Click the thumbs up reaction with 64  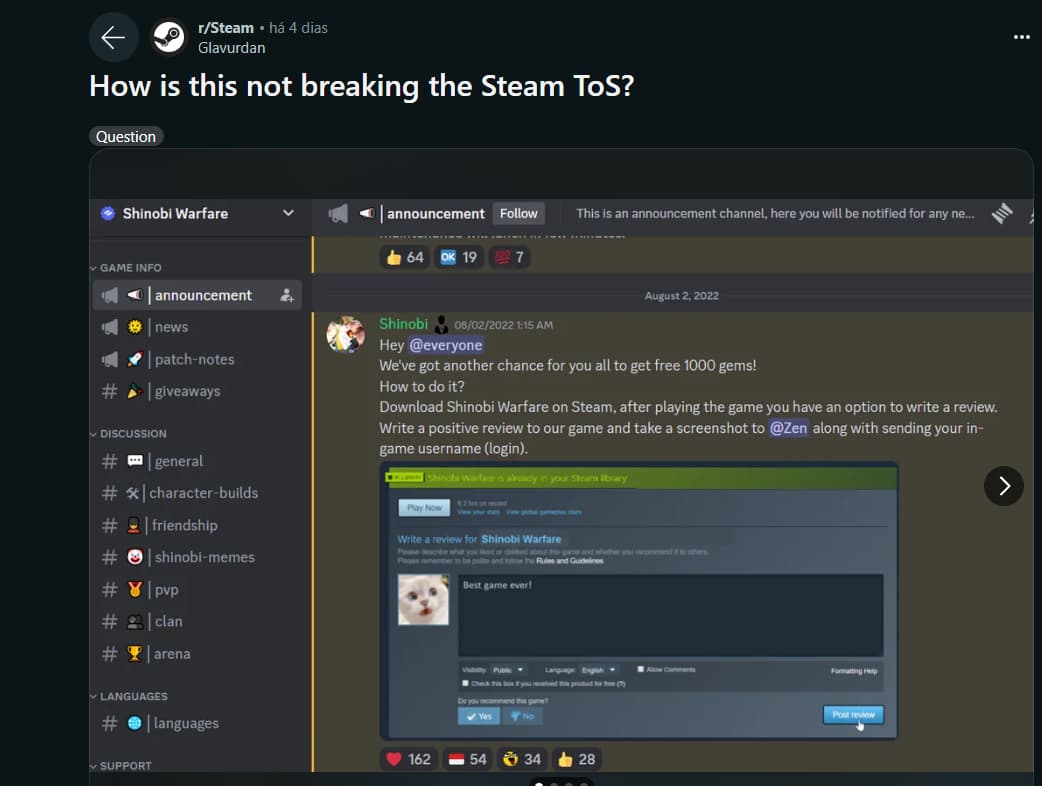[x=405, y=257]
